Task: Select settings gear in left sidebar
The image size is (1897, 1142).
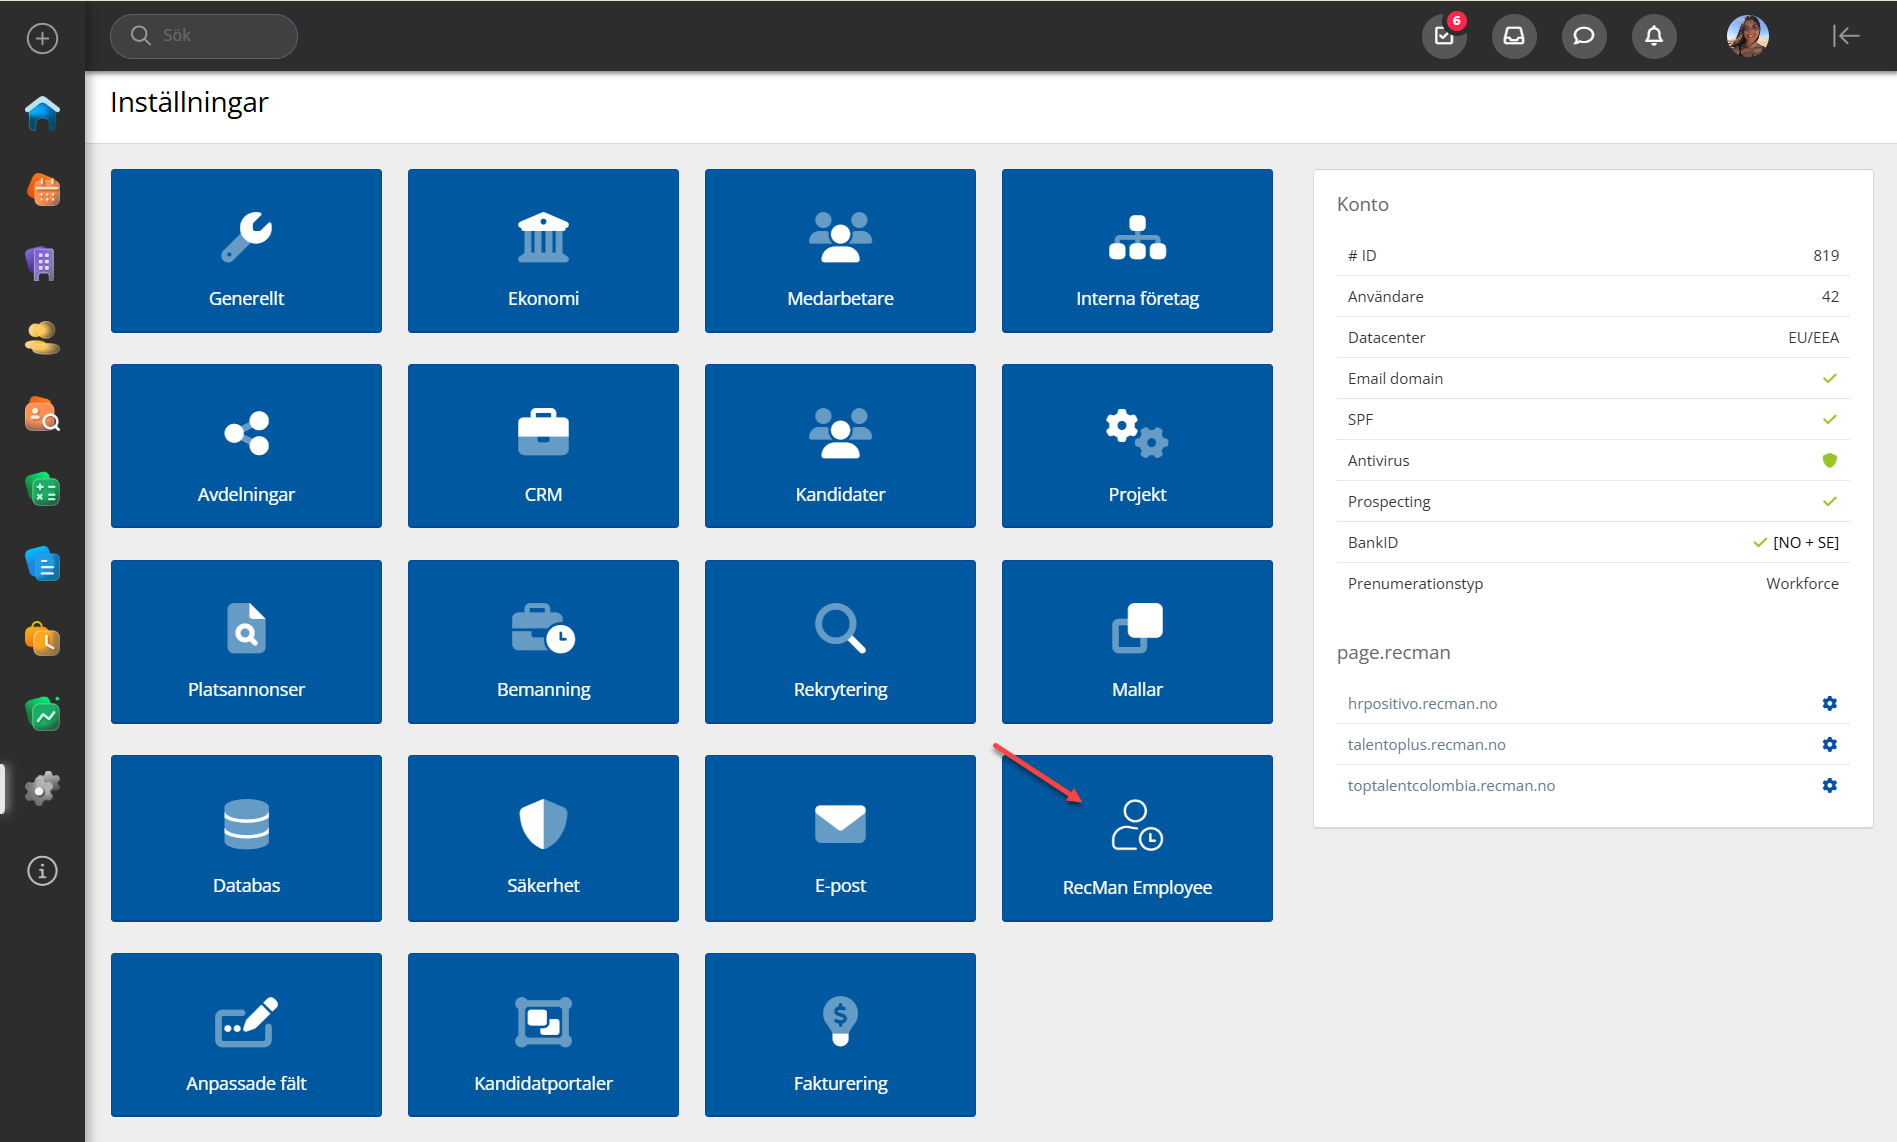Action: click(42, 789)
